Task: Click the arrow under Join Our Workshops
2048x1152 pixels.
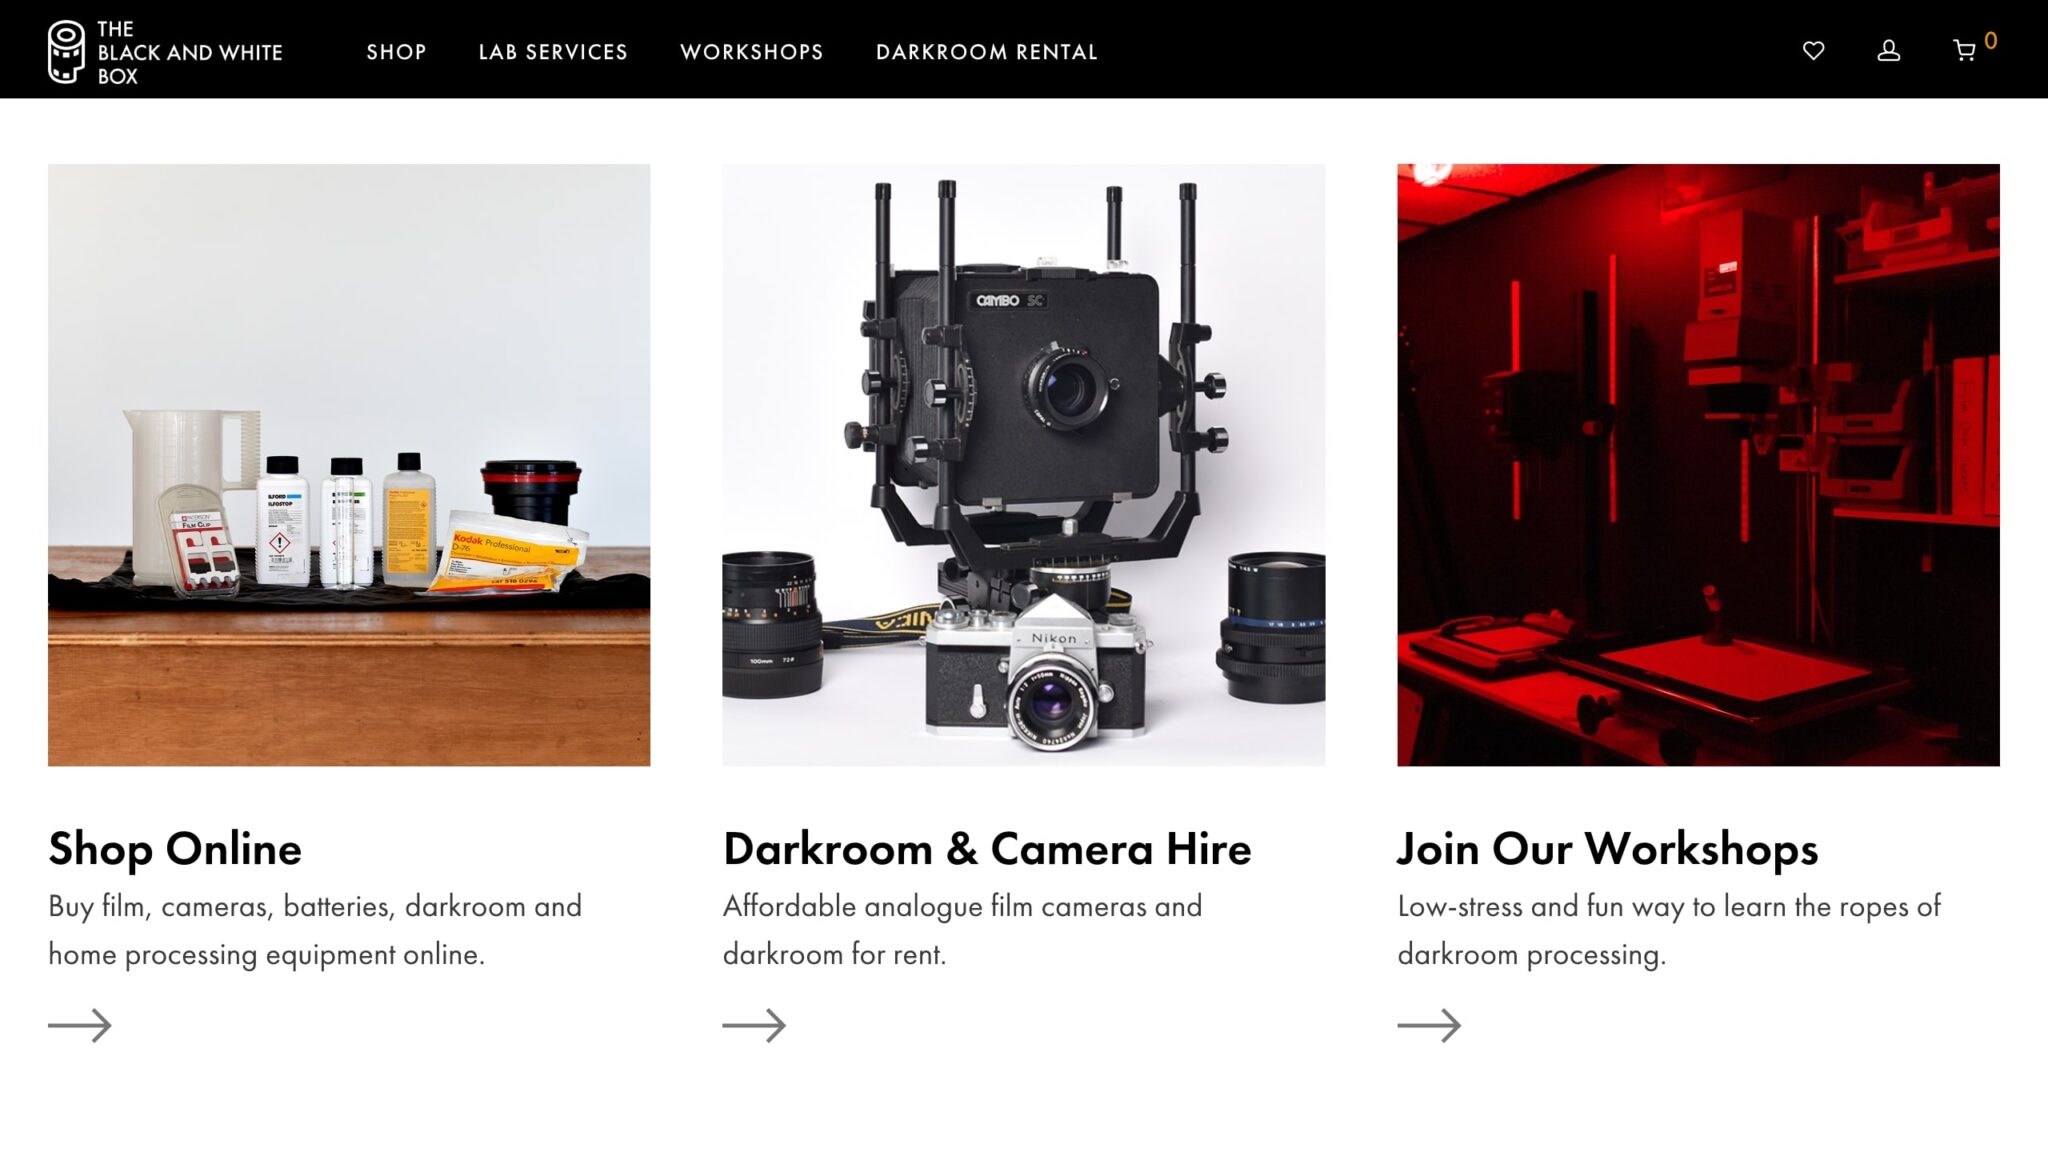Action: click(1429, 1025)
